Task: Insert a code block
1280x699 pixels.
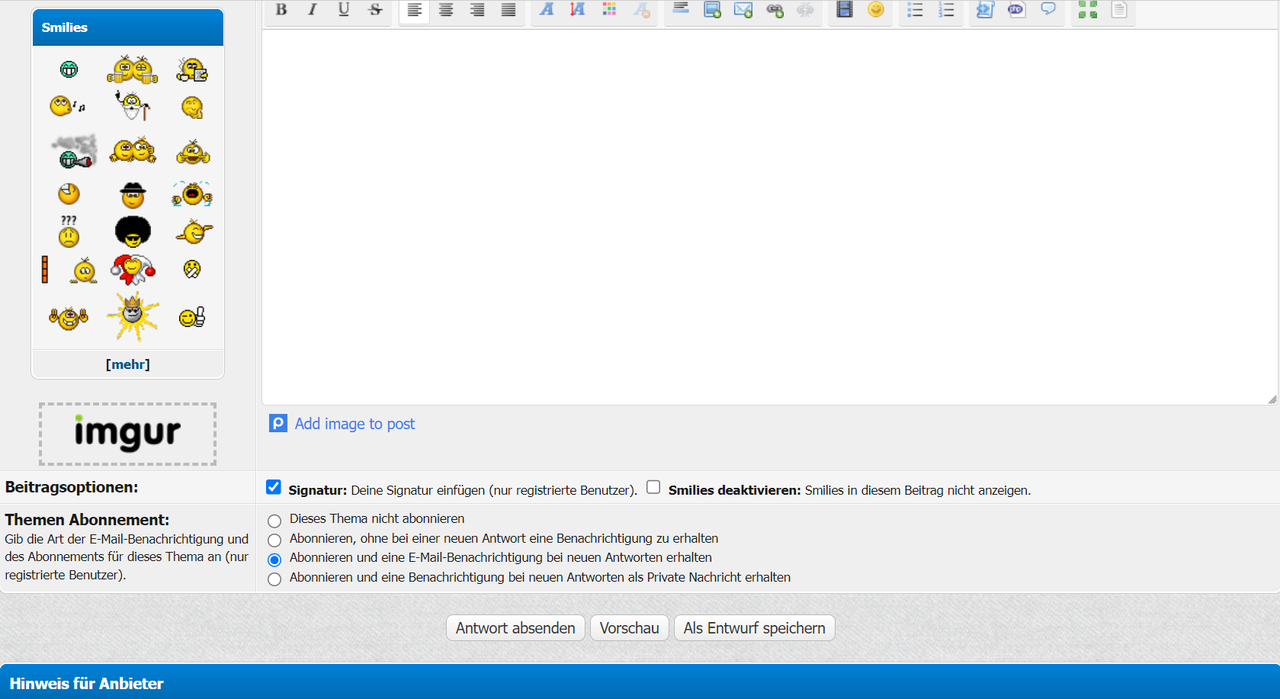Action: 985,10
